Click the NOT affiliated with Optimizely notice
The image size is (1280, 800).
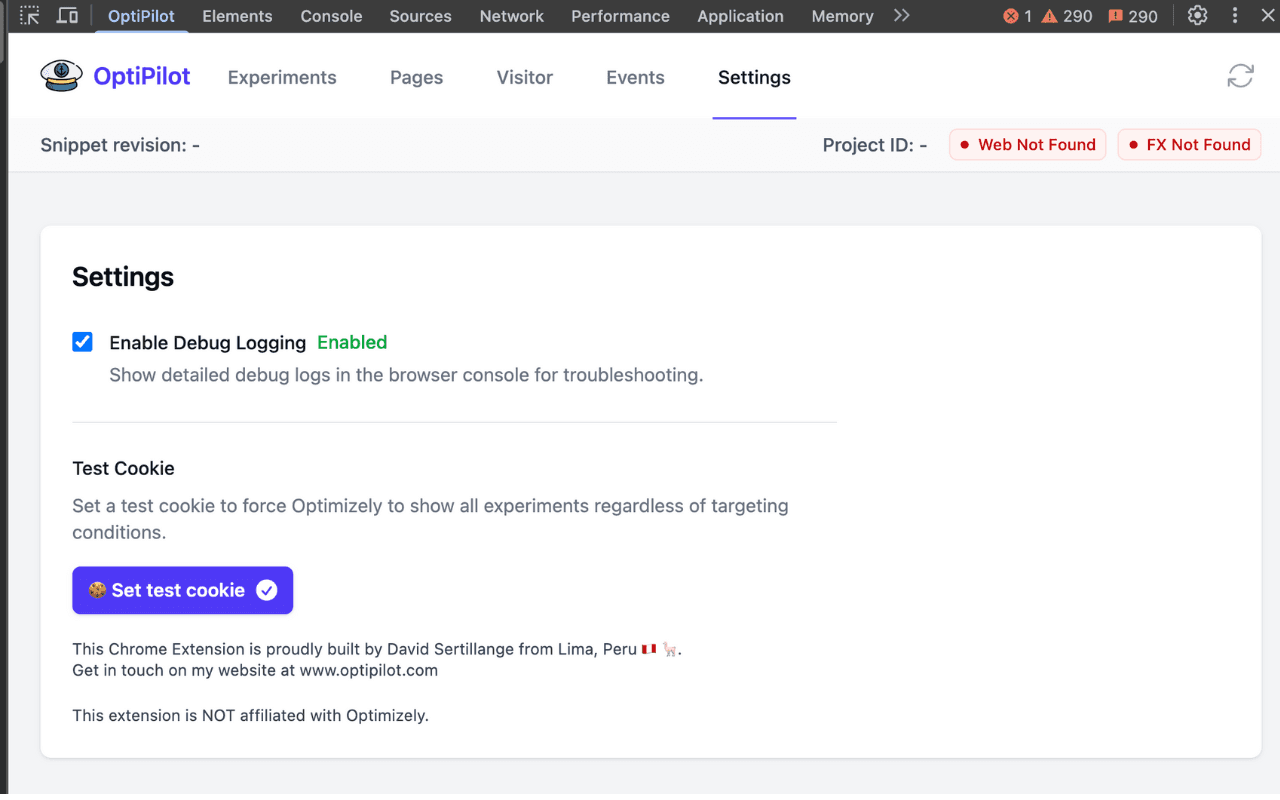[250, 715]
